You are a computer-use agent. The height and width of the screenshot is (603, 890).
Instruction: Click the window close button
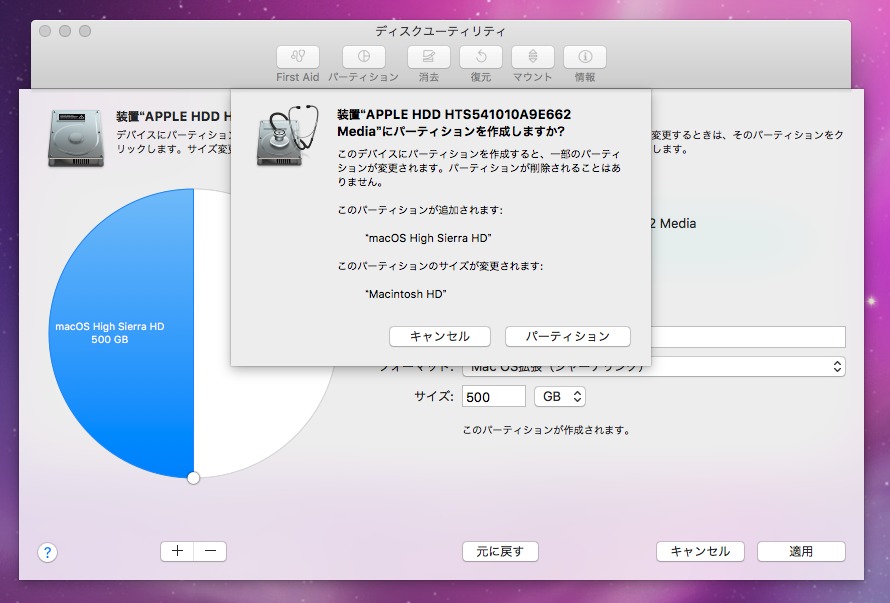tap(45, 31)
